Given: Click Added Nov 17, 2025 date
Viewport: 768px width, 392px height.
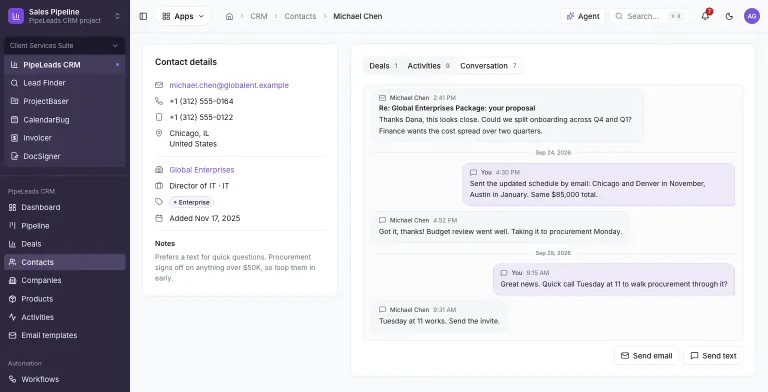Looking at the screenshot, I should (x=205, y=219).
